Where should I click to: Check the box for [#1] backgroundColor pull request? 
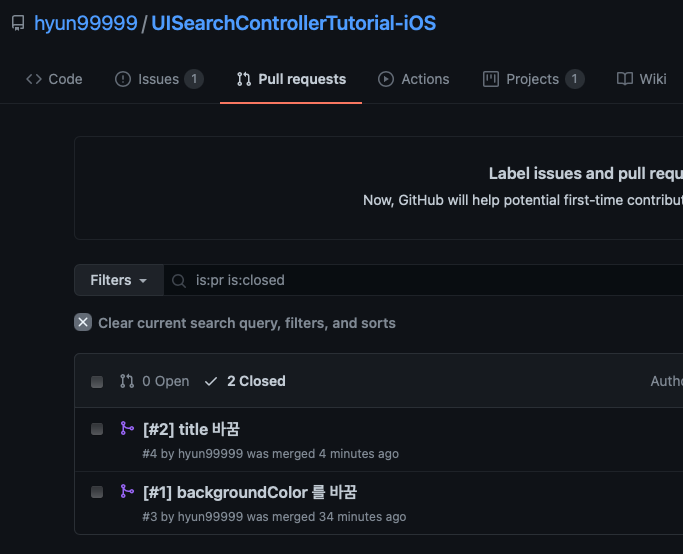coord(97,492)
